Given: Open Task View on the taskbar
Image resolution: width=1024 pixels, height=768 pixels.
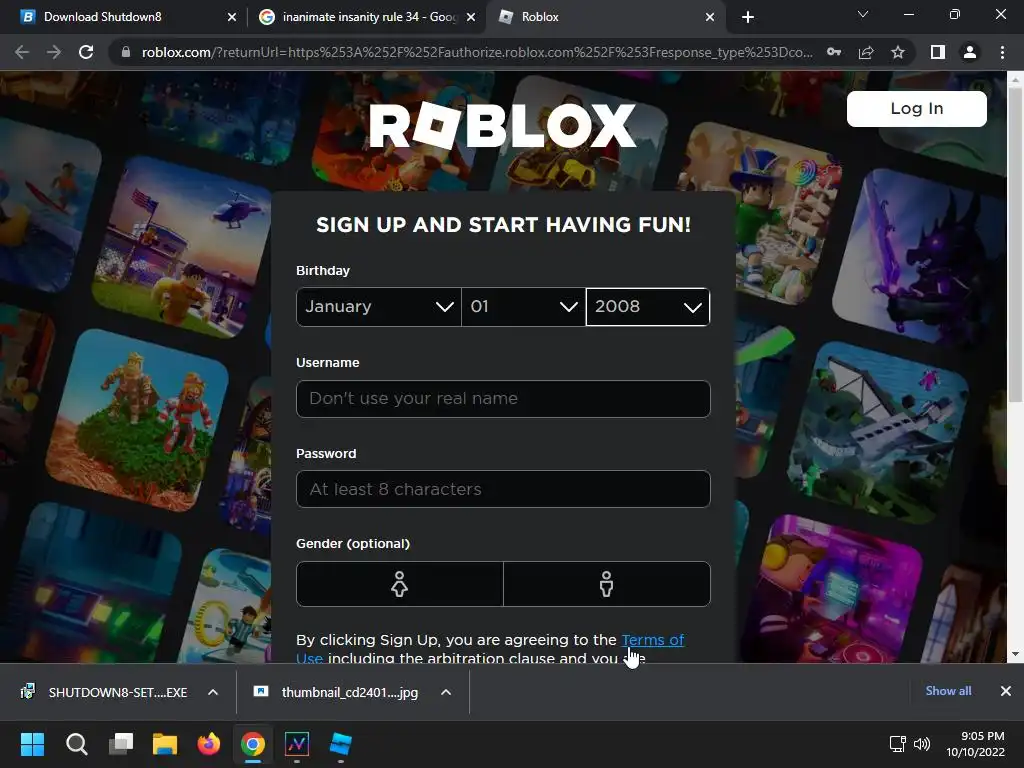Looking at the screenshot, I should point(121,744).
